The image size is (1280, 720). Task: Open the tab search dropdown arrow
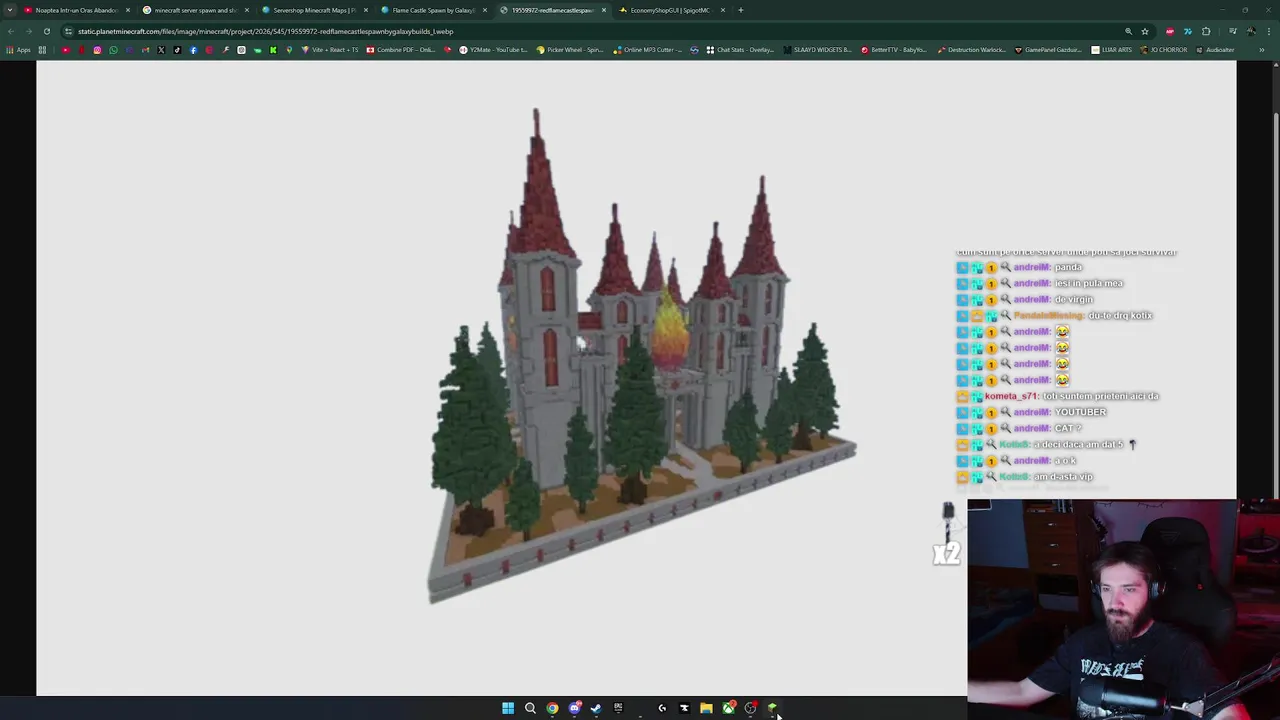coord(10,10)
